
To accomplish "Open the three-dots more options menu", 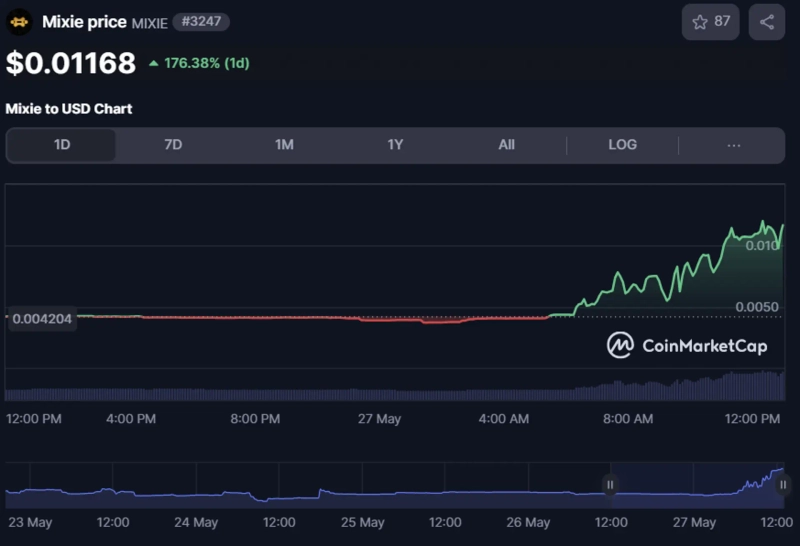I will coord(733,145).
